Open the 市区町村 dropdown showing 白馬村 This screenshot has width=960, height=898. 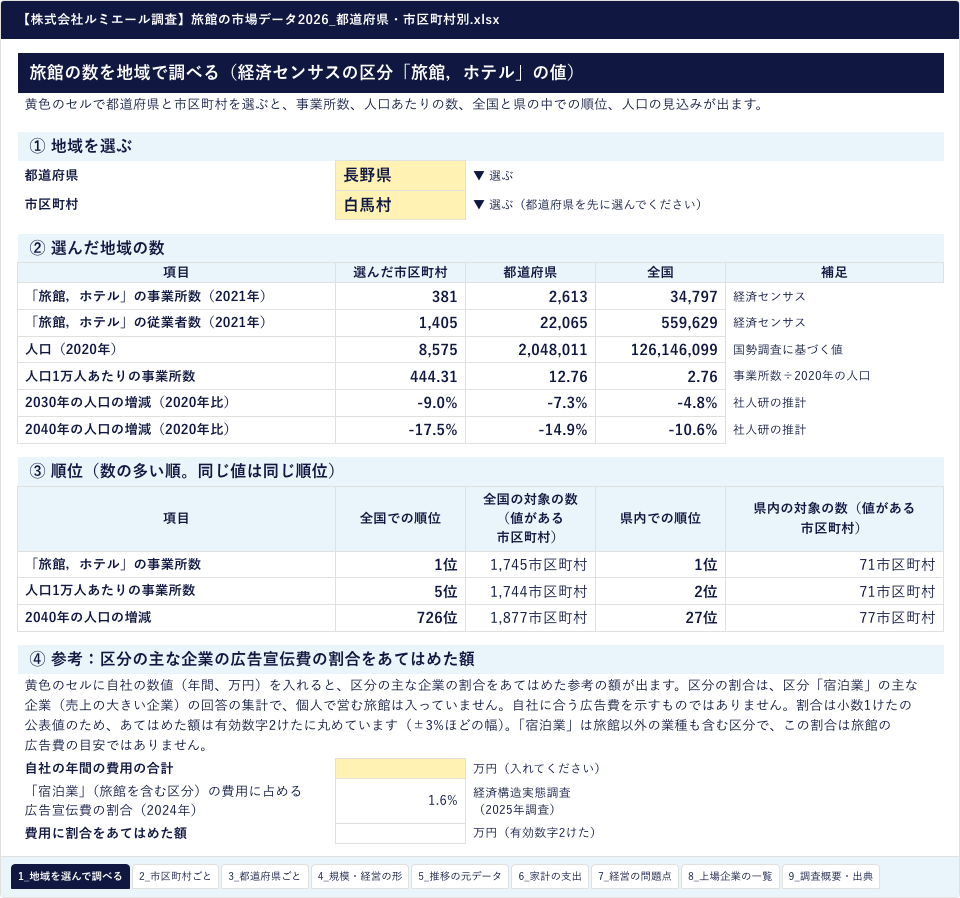(400, 205)
